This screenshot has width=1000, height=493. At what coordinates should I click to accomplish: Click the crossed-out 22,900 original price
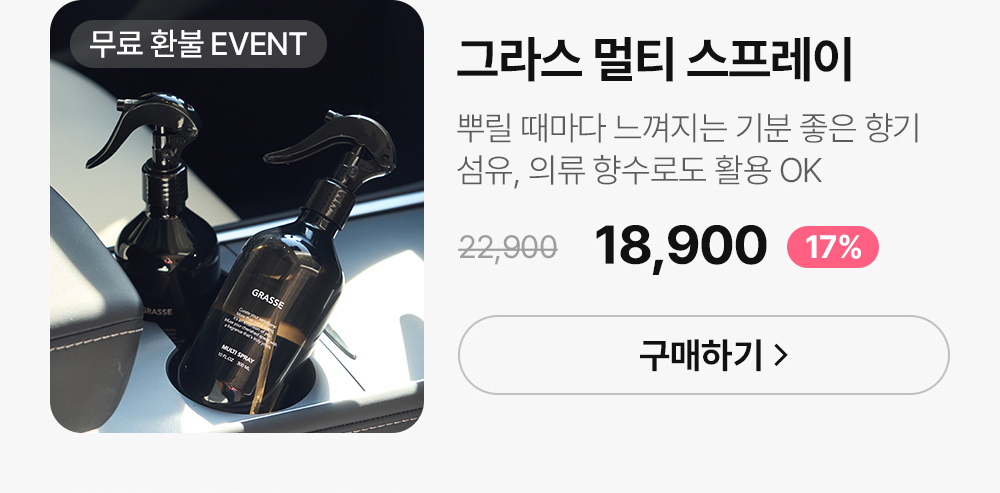click(x=508, y=247)
